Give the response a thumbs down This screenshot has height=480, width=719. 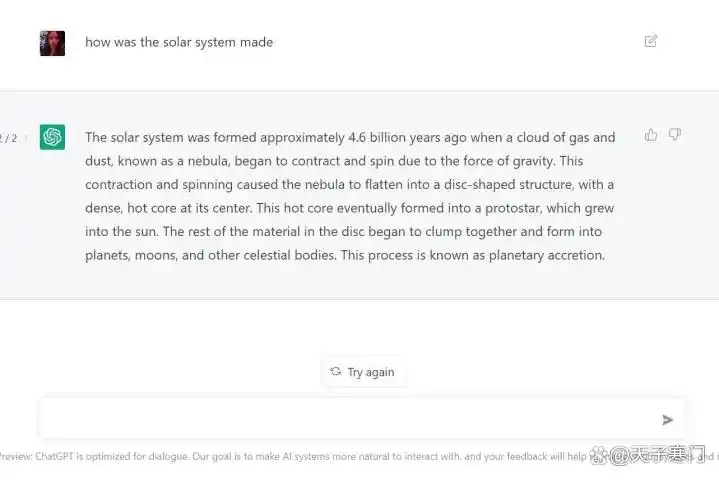click(x=675, y=134)
